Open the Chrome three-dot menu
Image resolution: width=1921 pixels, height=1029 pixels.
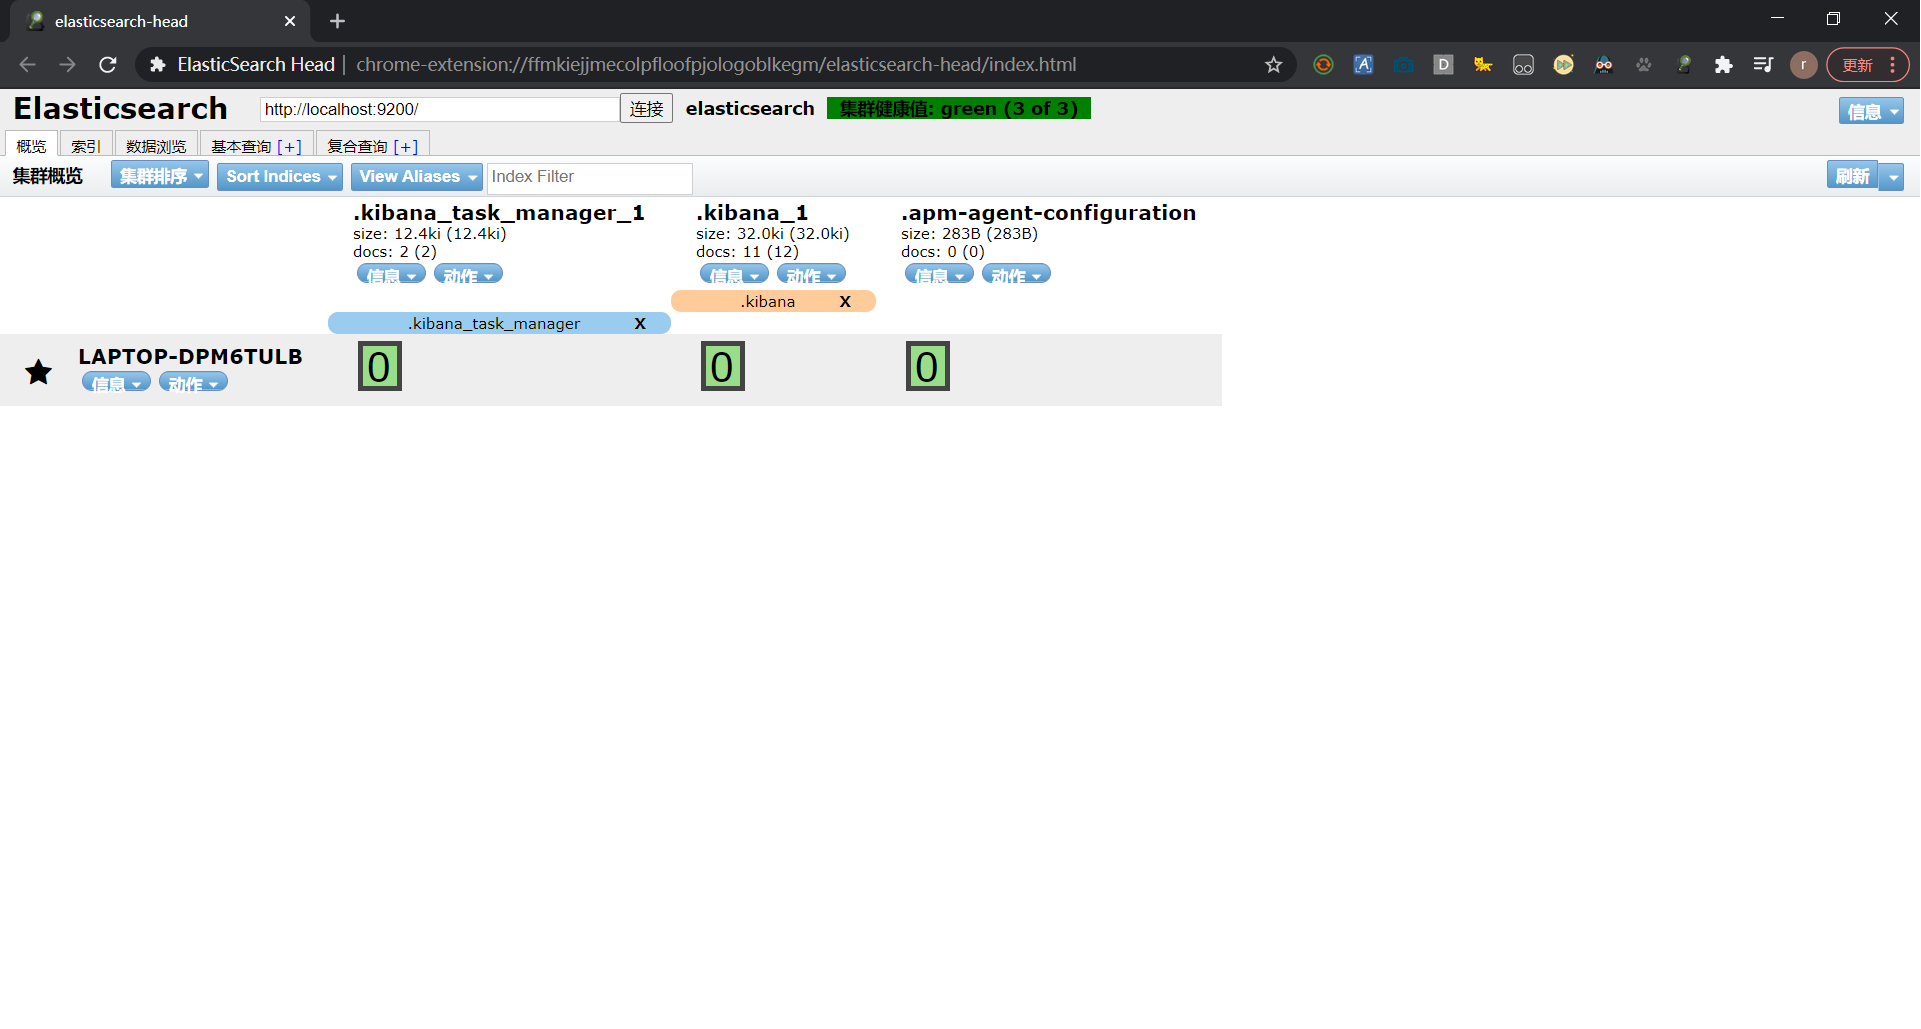[x=1892, y=65]
